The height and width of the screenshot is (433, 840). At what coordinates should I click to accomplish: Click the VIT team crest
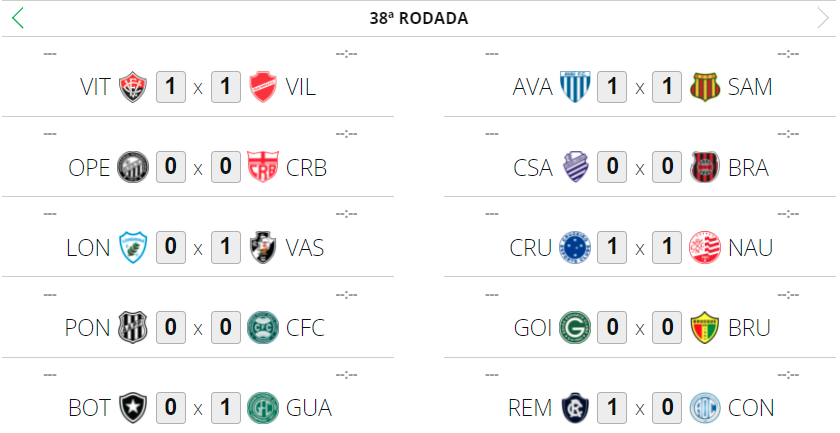(x=133, y=87)
